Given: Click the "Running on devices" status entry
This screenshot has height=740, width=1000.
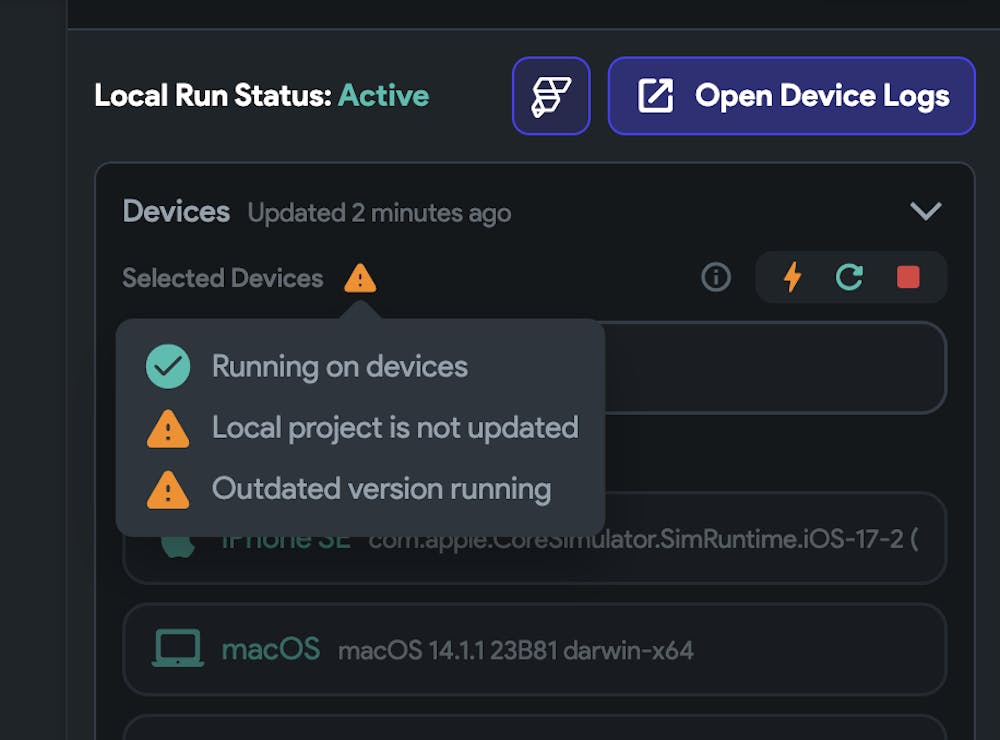Looking at the screenshot, I should (x=340, y=367).
